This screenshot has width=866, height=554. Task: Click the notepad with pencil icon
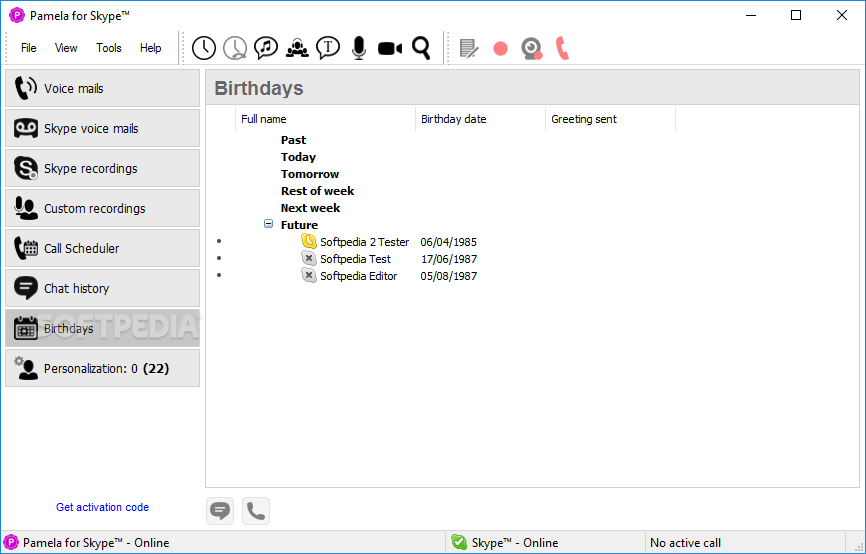click(469, 49)
